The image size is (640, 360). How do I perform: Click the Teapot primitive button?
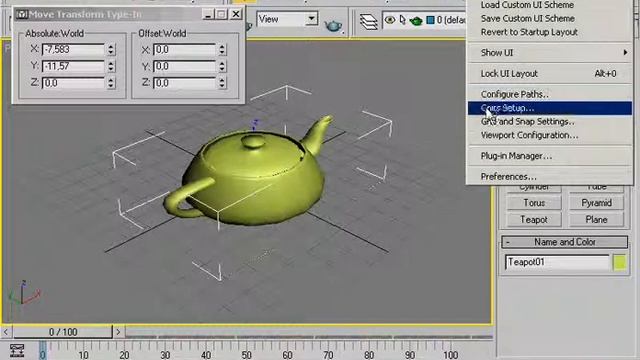click(x=534, y=220)
